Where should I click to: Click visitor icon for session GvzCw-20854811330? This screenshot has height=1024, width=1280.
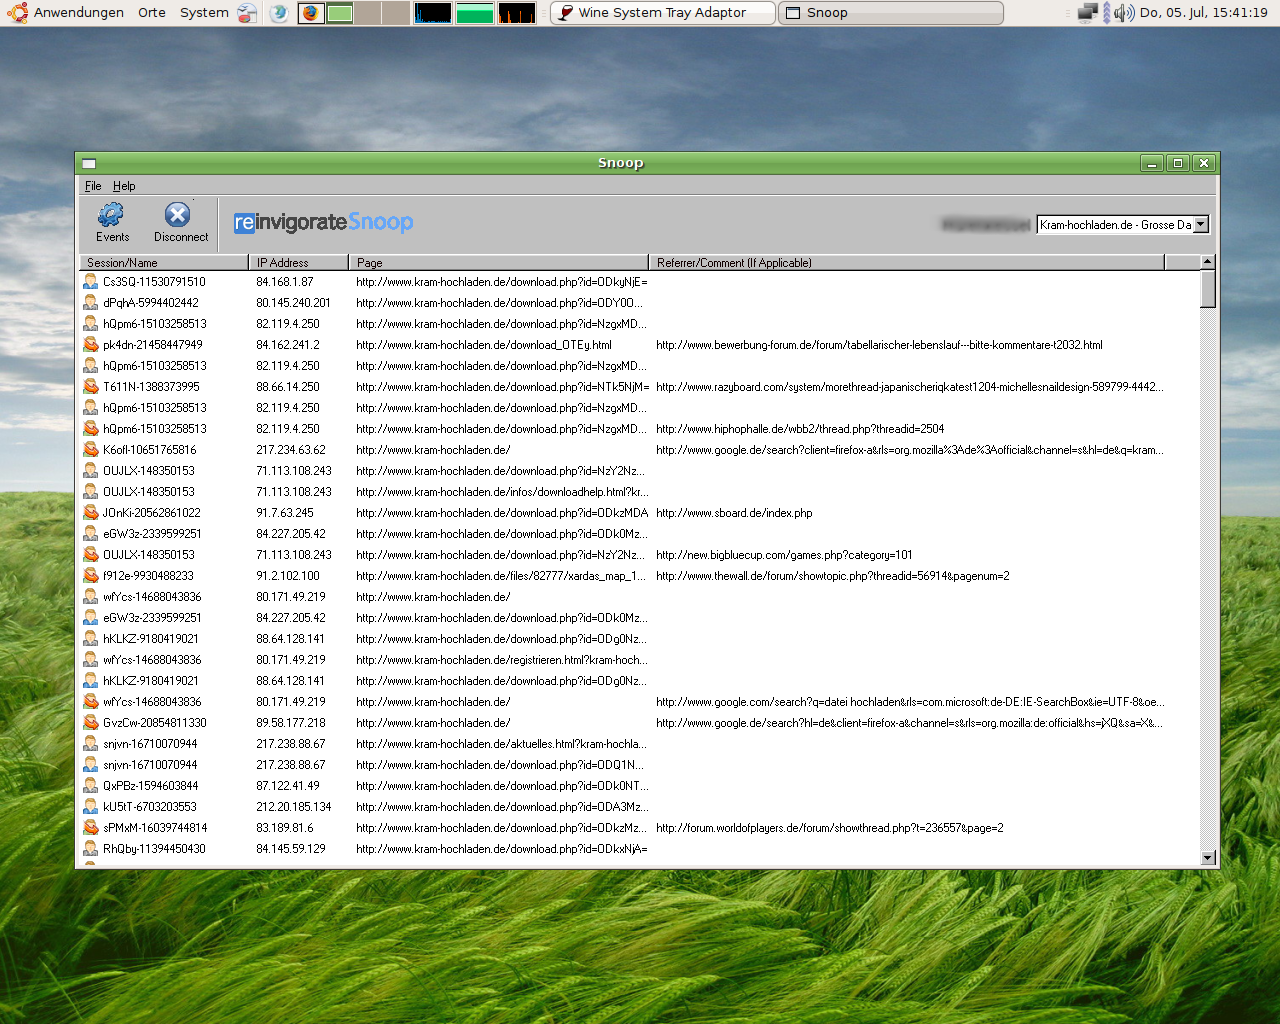(x=90, y=723)
